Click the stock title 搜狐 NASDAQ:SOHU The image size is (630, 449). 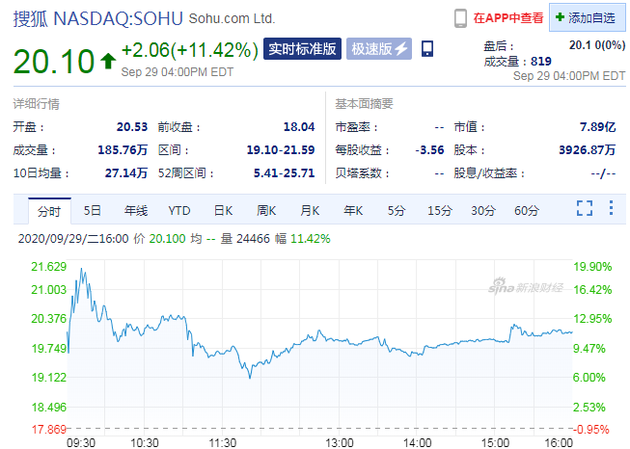98,18
